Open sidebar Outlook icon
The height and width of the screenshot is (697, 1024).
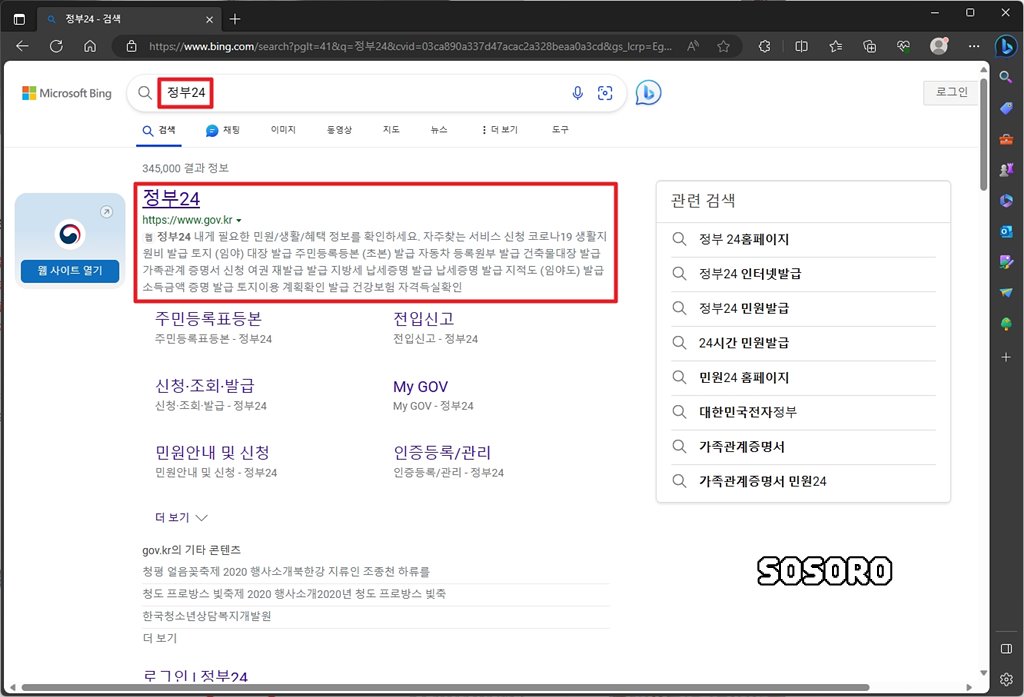pos(1006,231)
